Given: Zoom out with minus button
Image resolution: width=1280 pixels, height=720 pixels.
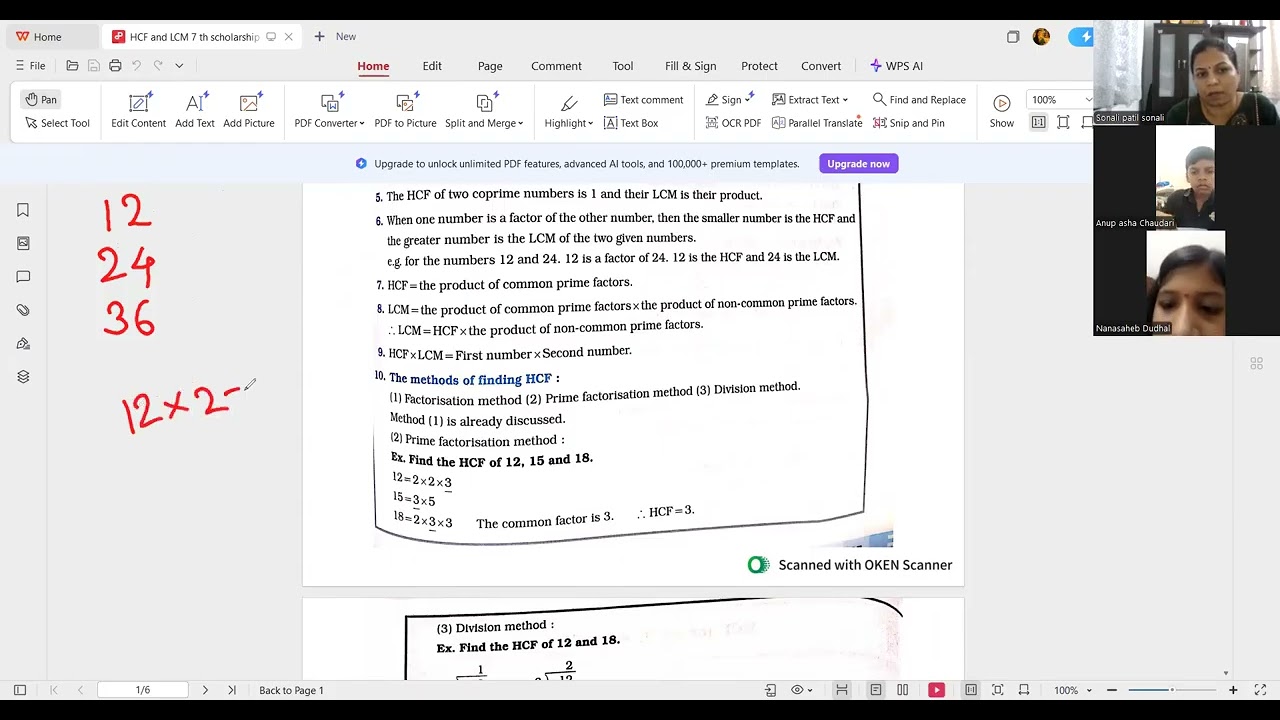Looking at the screenshot, I should pyautogui.click(x=1112, y=690).
